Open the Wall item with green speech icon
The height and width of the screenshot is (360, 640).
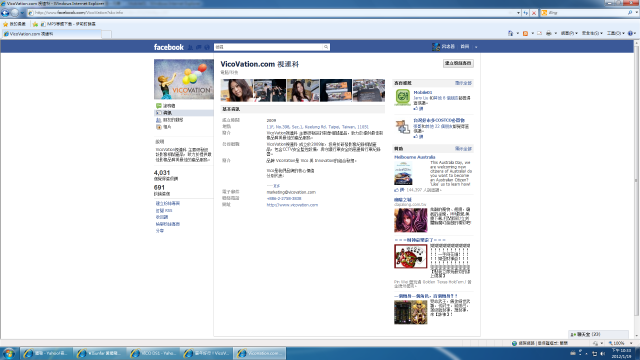point(184,106)
